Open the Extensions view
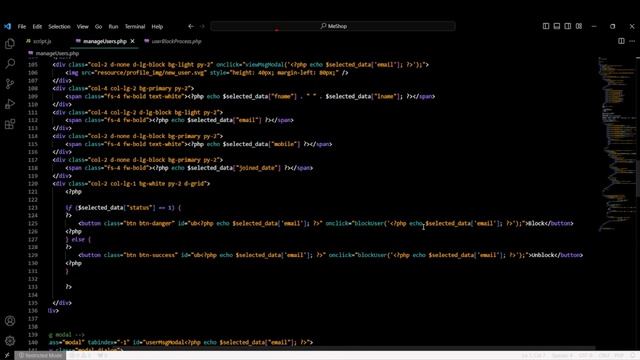This screenshot has width=640, height=360. tap(10, 124)
